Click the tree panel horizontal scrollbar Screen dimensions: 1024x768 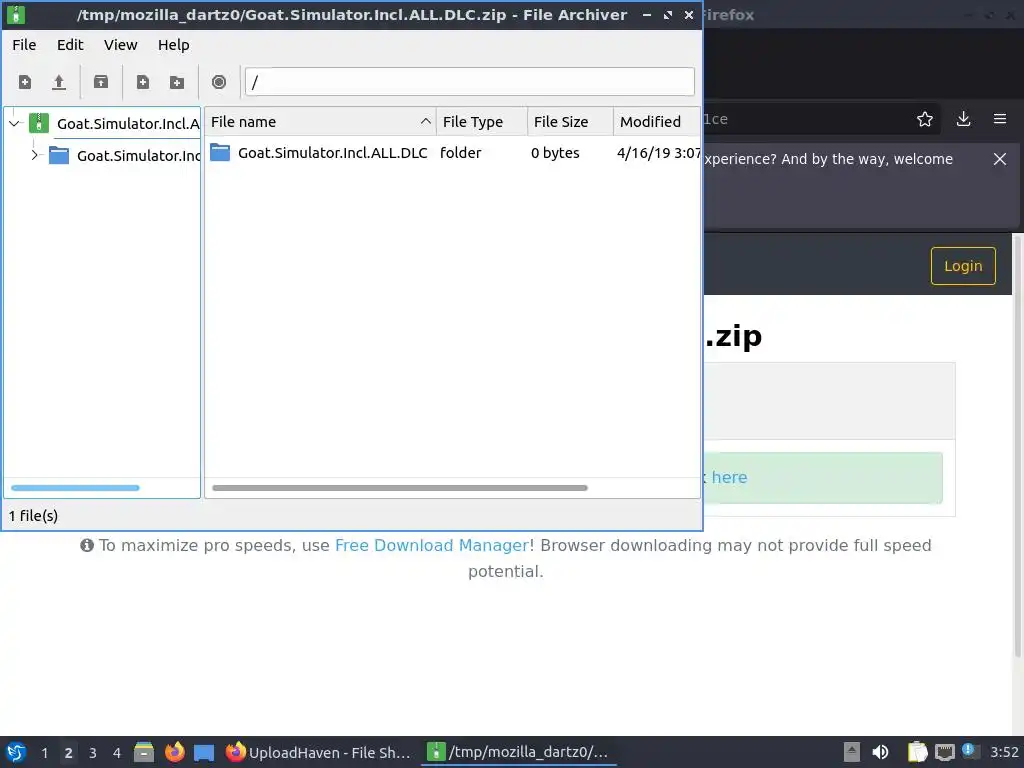pos(75,488)
